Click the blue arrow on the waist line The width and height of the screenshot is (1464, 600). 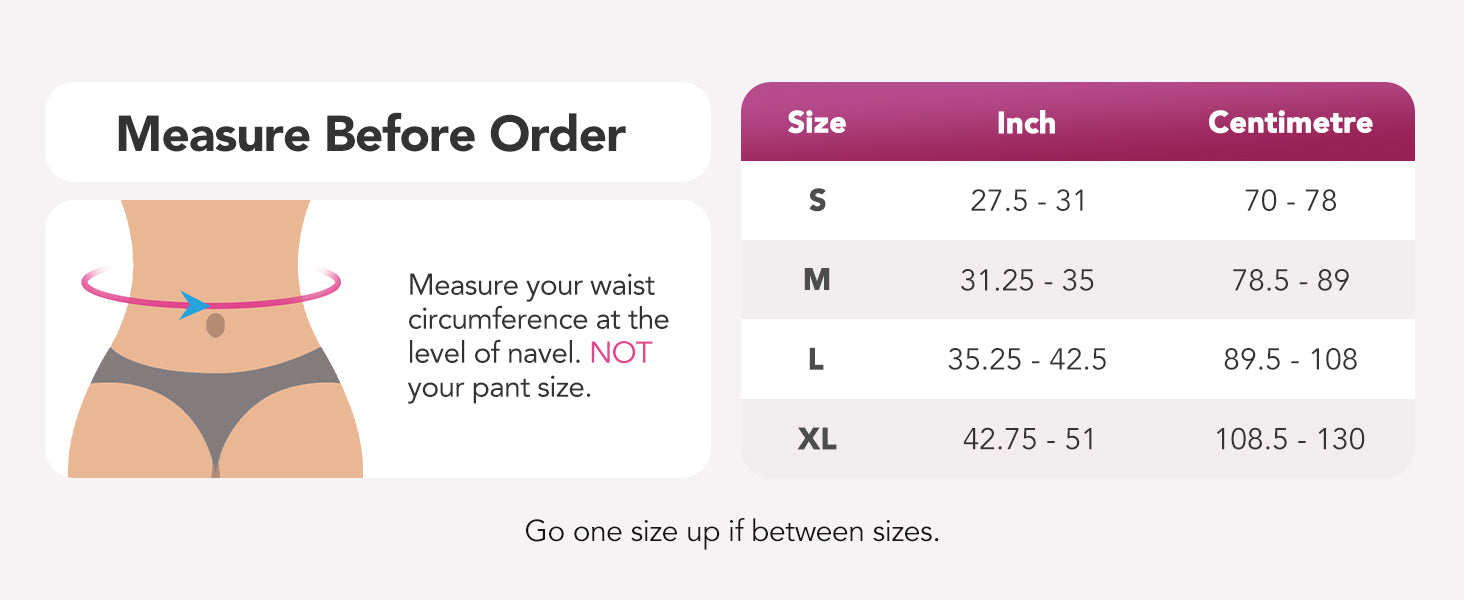pos(195,304)
